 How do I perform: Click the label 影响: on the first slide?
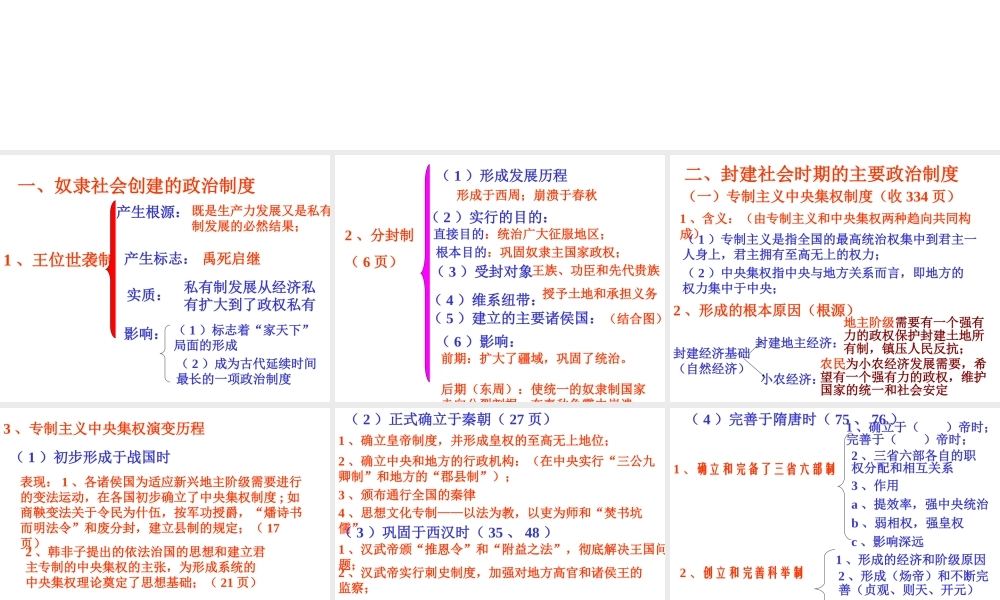pos(141,333)
